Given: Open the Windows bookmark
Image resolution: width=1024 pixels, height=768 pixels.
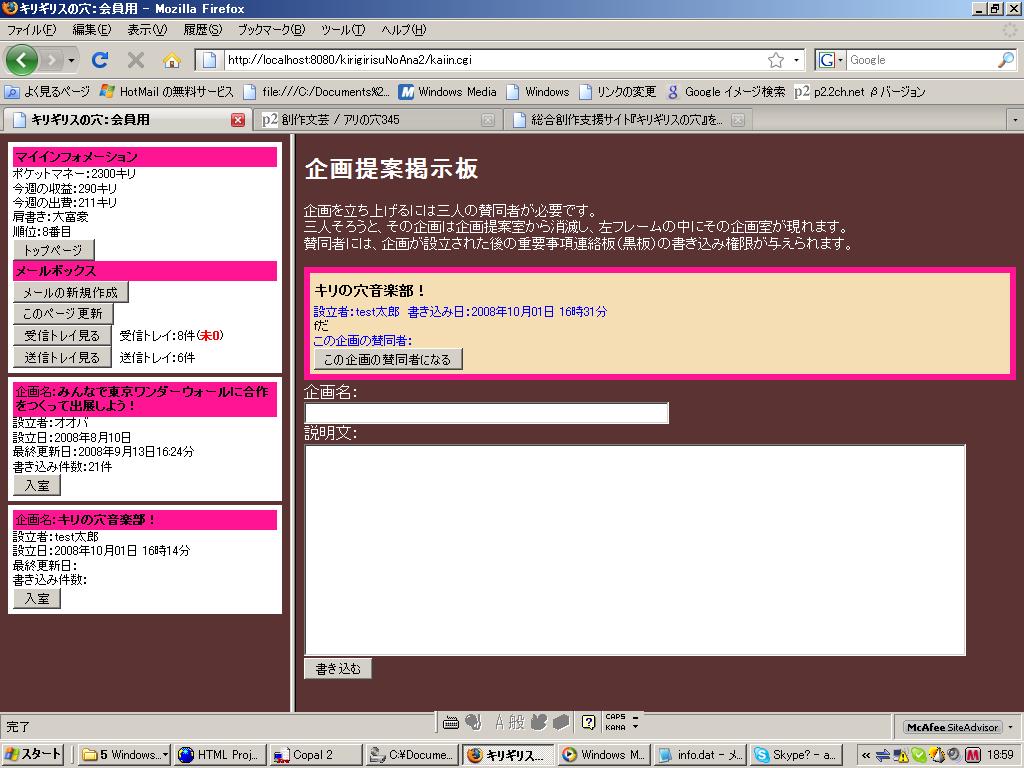Looking at the screenshot, I should pos(538,92).
